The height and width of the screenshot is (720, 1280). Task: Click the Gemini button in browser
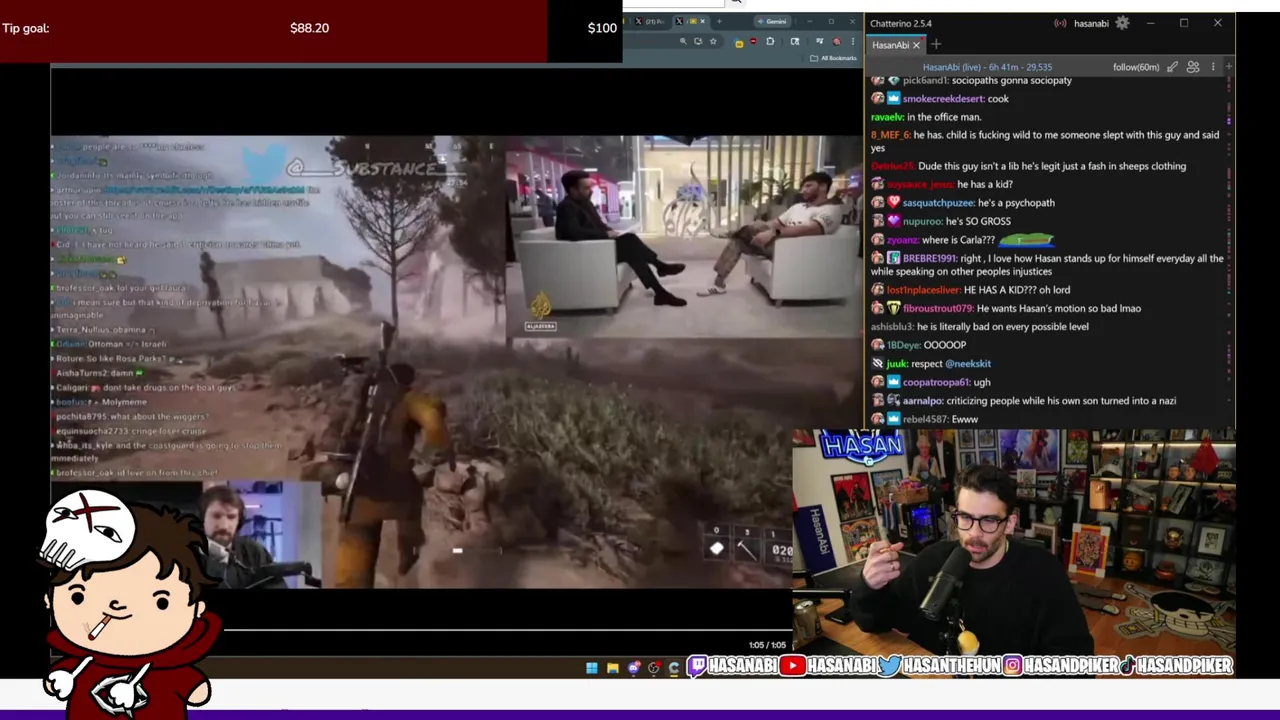pyautogui.click(x=773, y=21)
